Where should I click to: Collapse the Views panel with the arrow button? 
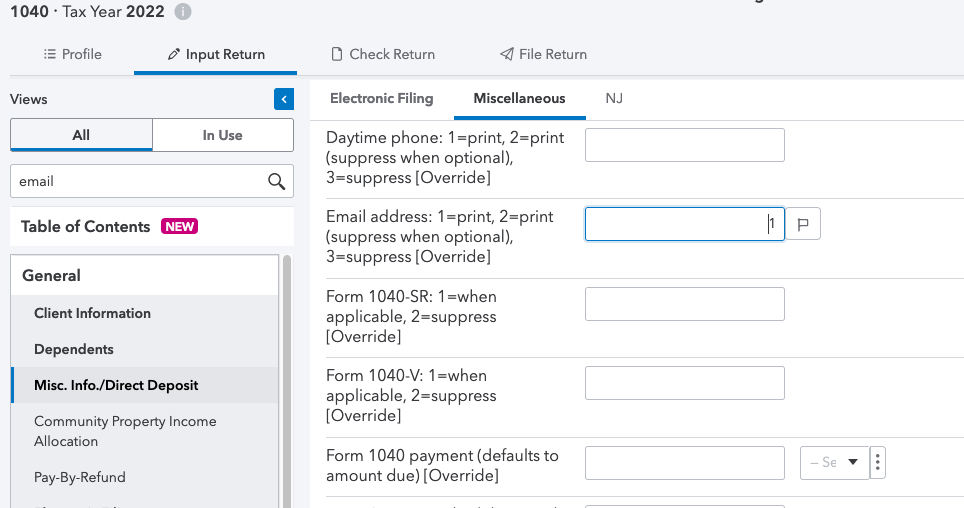(x=284, y=99)
